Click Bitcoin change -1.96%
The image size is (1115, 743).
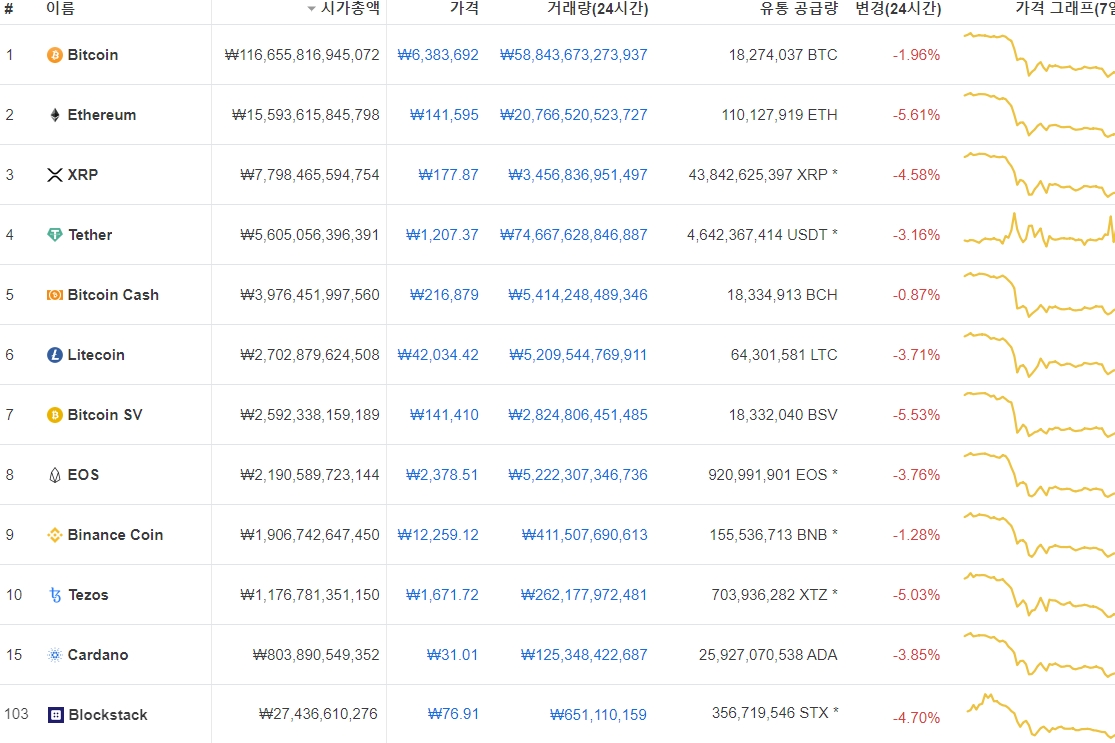(917, 55)
